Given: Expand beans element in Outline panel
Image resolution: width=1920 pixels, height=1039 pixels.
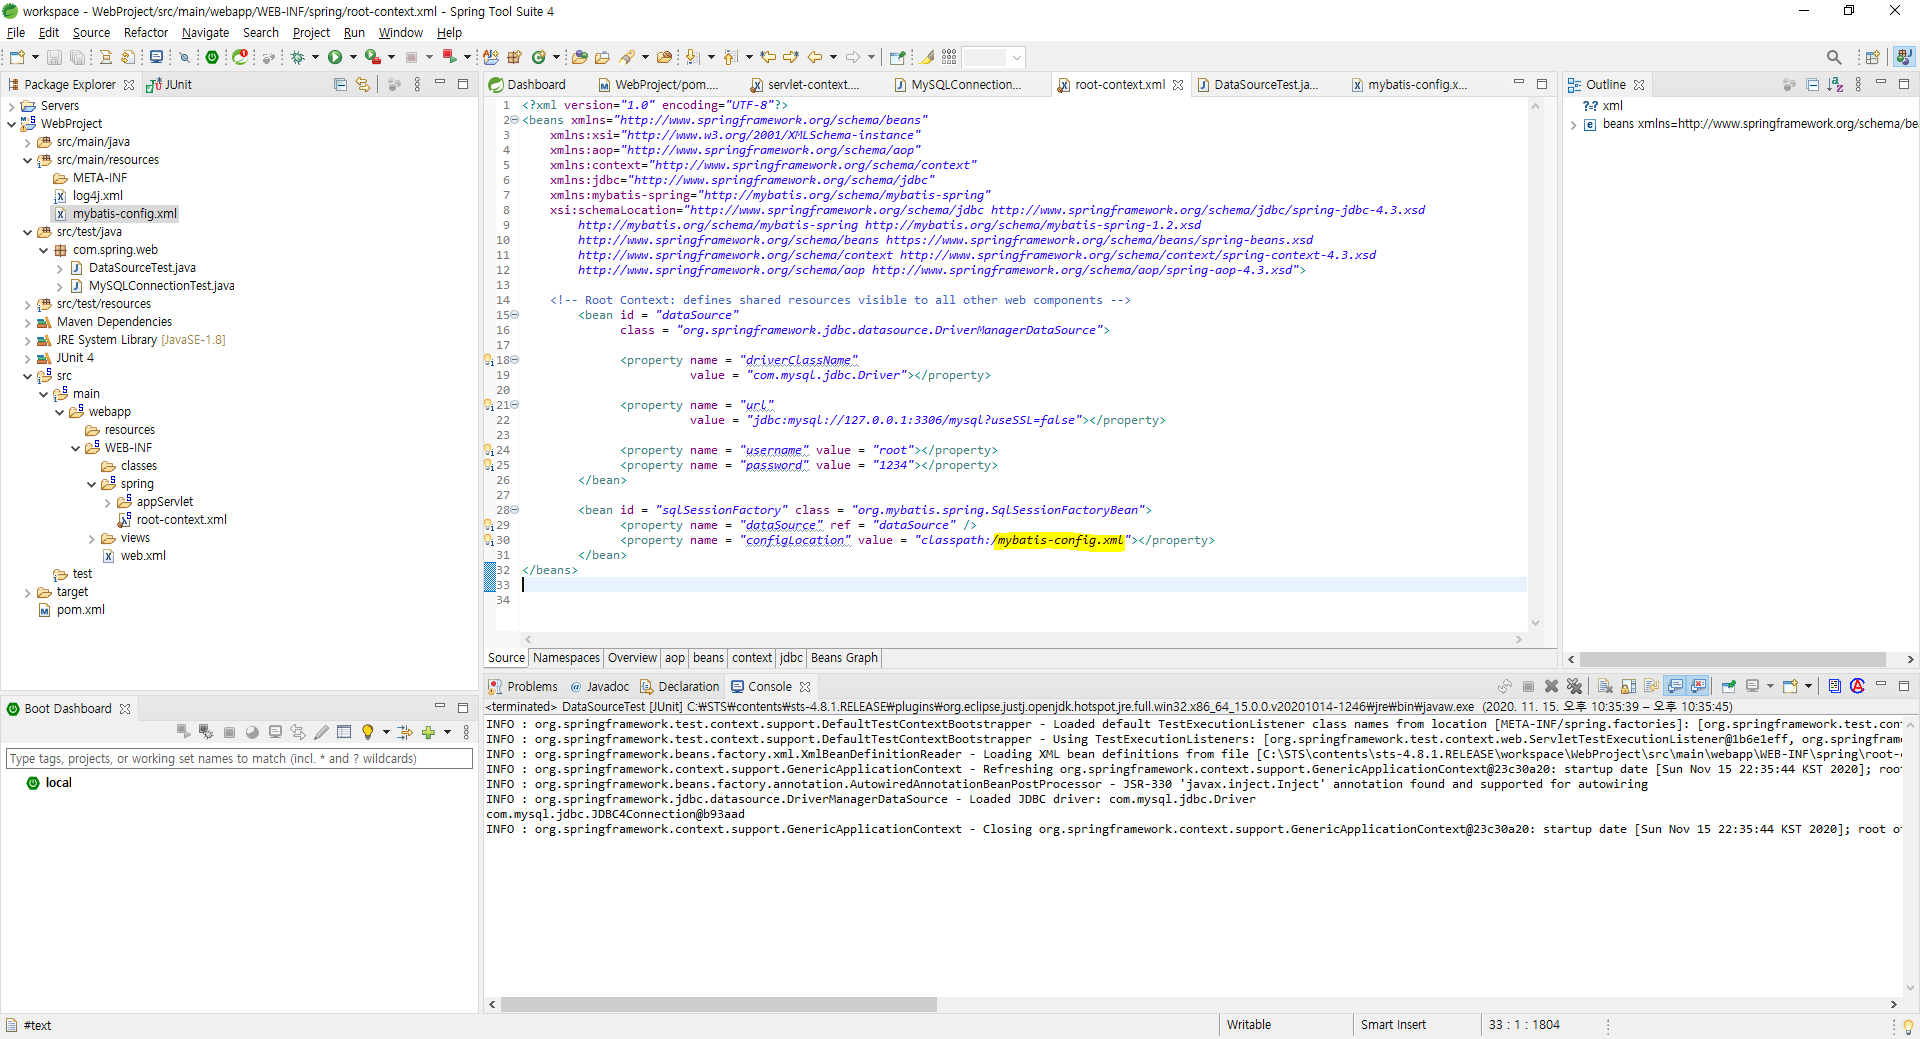Looking at the screenshot, I should click(x=1574, y=125).
